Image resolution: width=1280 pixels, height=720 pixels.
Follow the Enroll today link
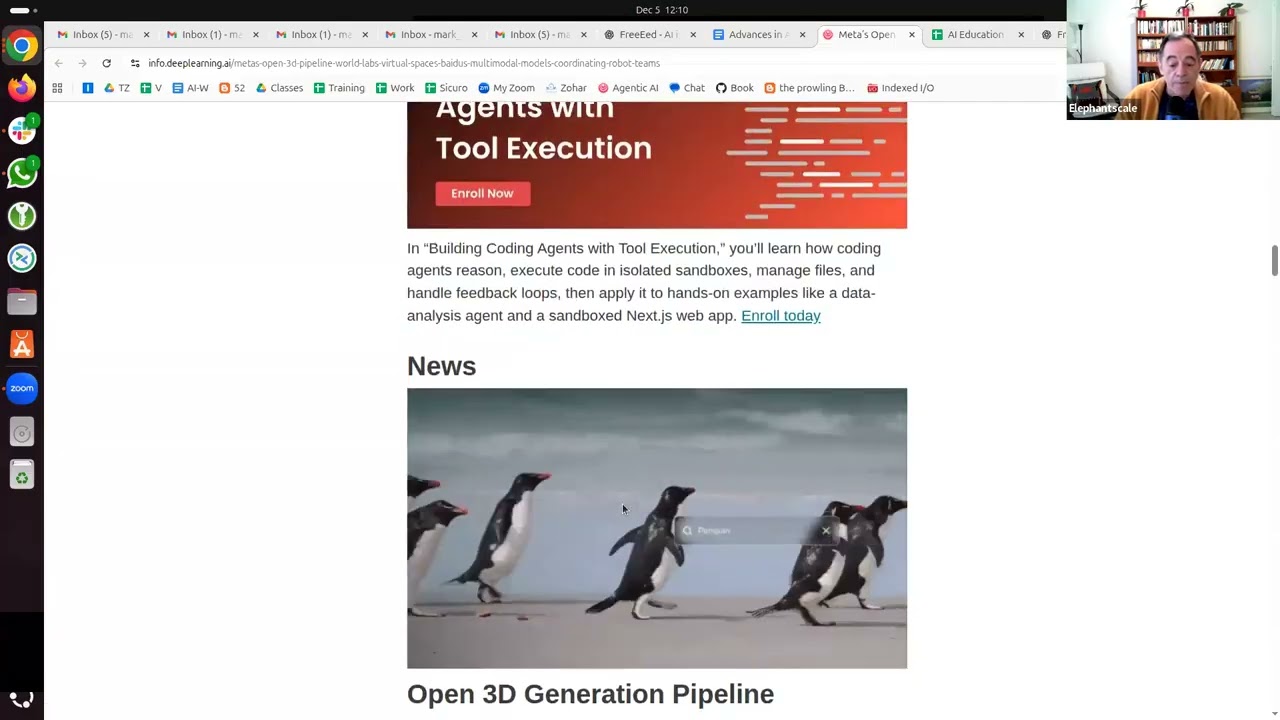[780, 315]
